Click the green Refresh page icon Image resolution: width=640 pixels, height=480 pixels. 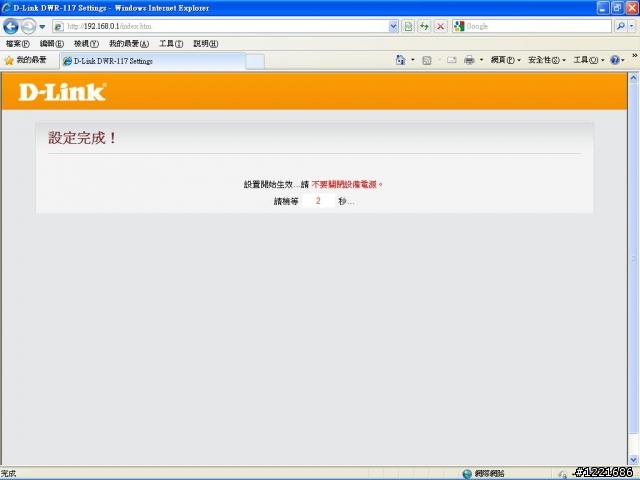click(424, 27)
